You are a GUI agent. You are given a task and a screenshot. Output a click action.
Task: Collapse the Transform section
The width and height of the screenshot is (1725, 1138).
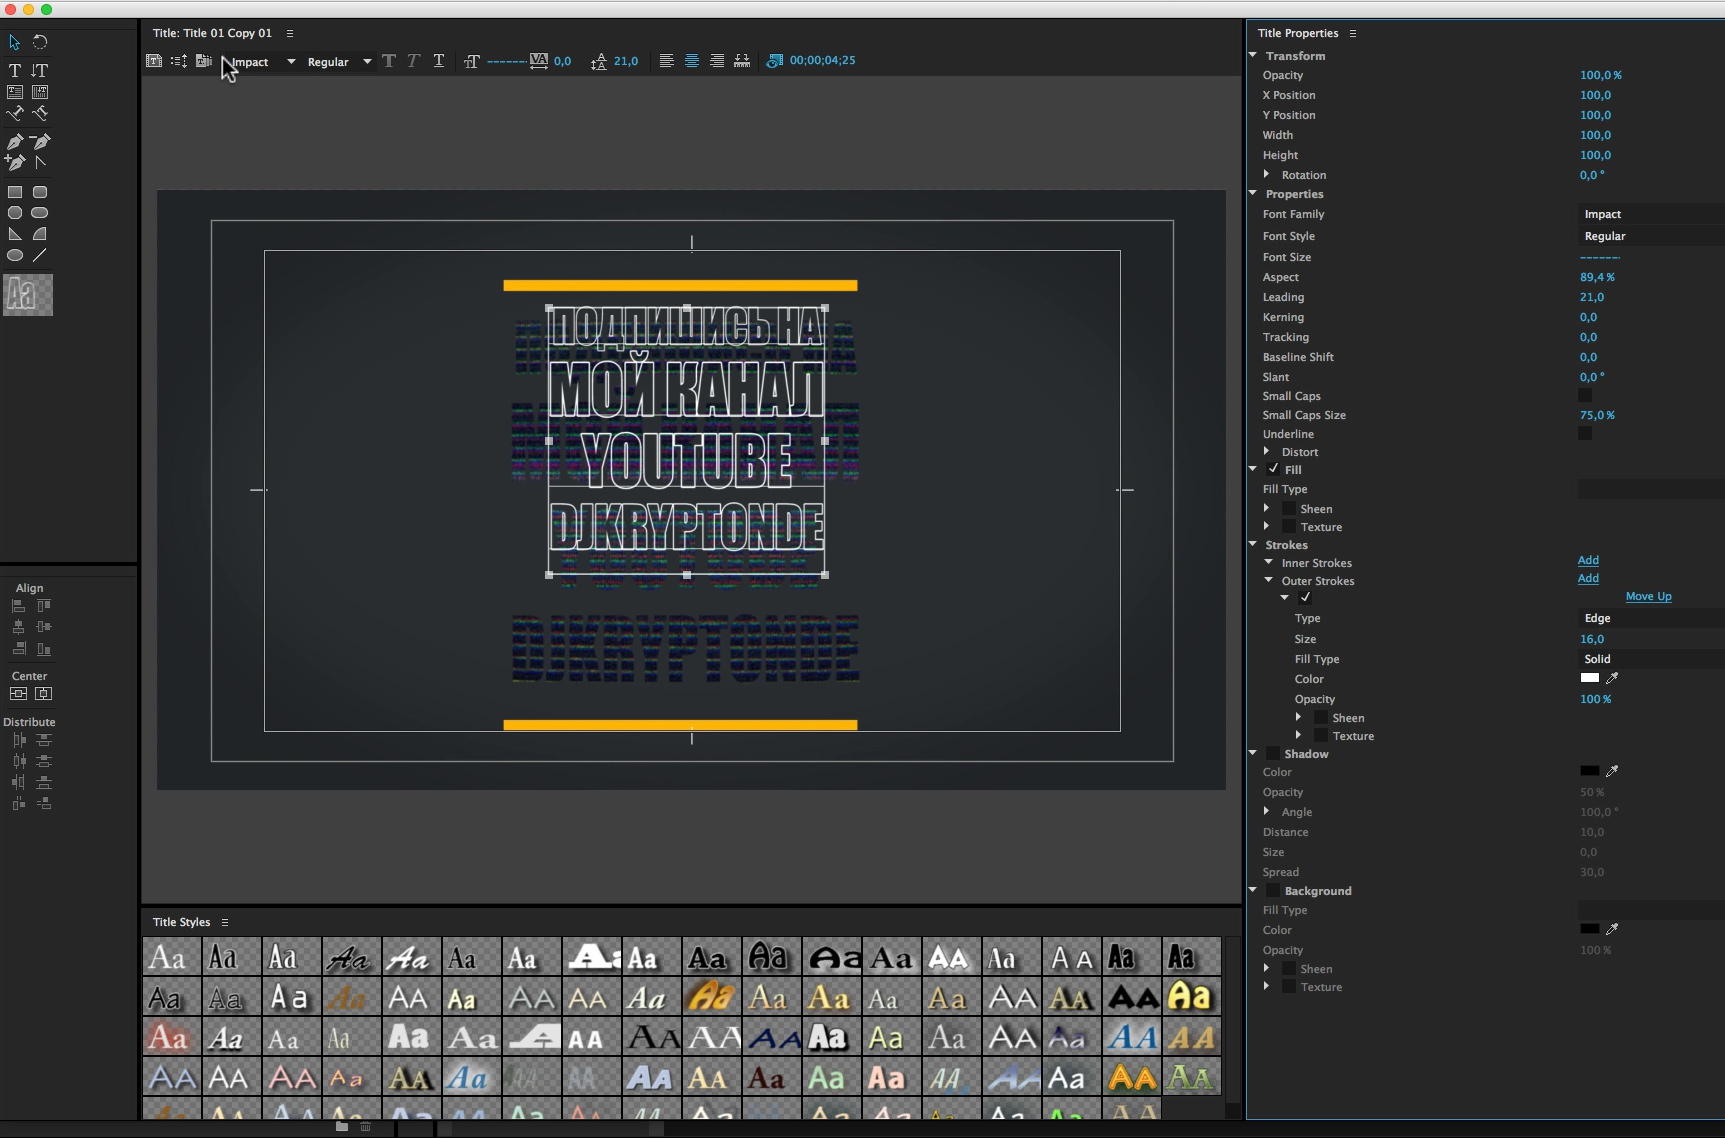[x=1253, y=55]
